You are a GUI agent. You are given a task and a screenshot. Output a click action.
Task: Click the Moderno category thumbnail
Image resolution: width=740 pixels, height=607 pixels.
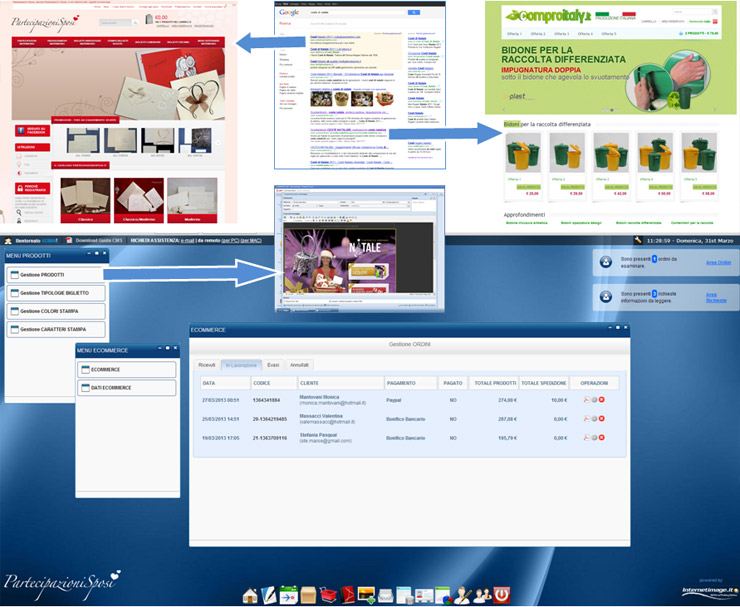pos(192,200)
